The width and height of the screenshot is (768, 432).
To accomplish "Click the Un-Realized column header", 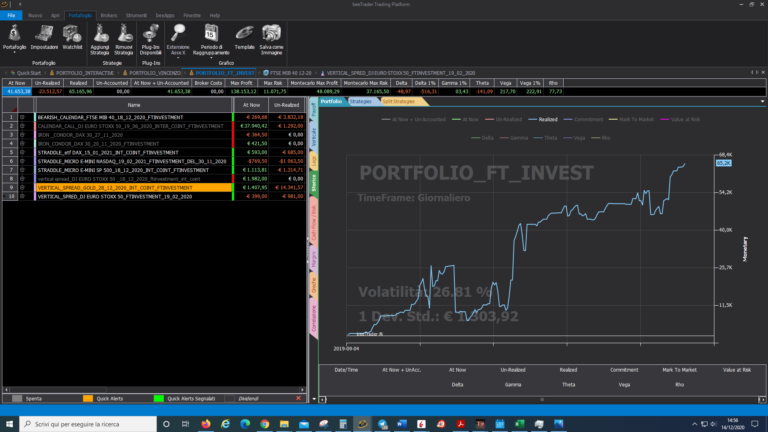I will coord(286,104).
